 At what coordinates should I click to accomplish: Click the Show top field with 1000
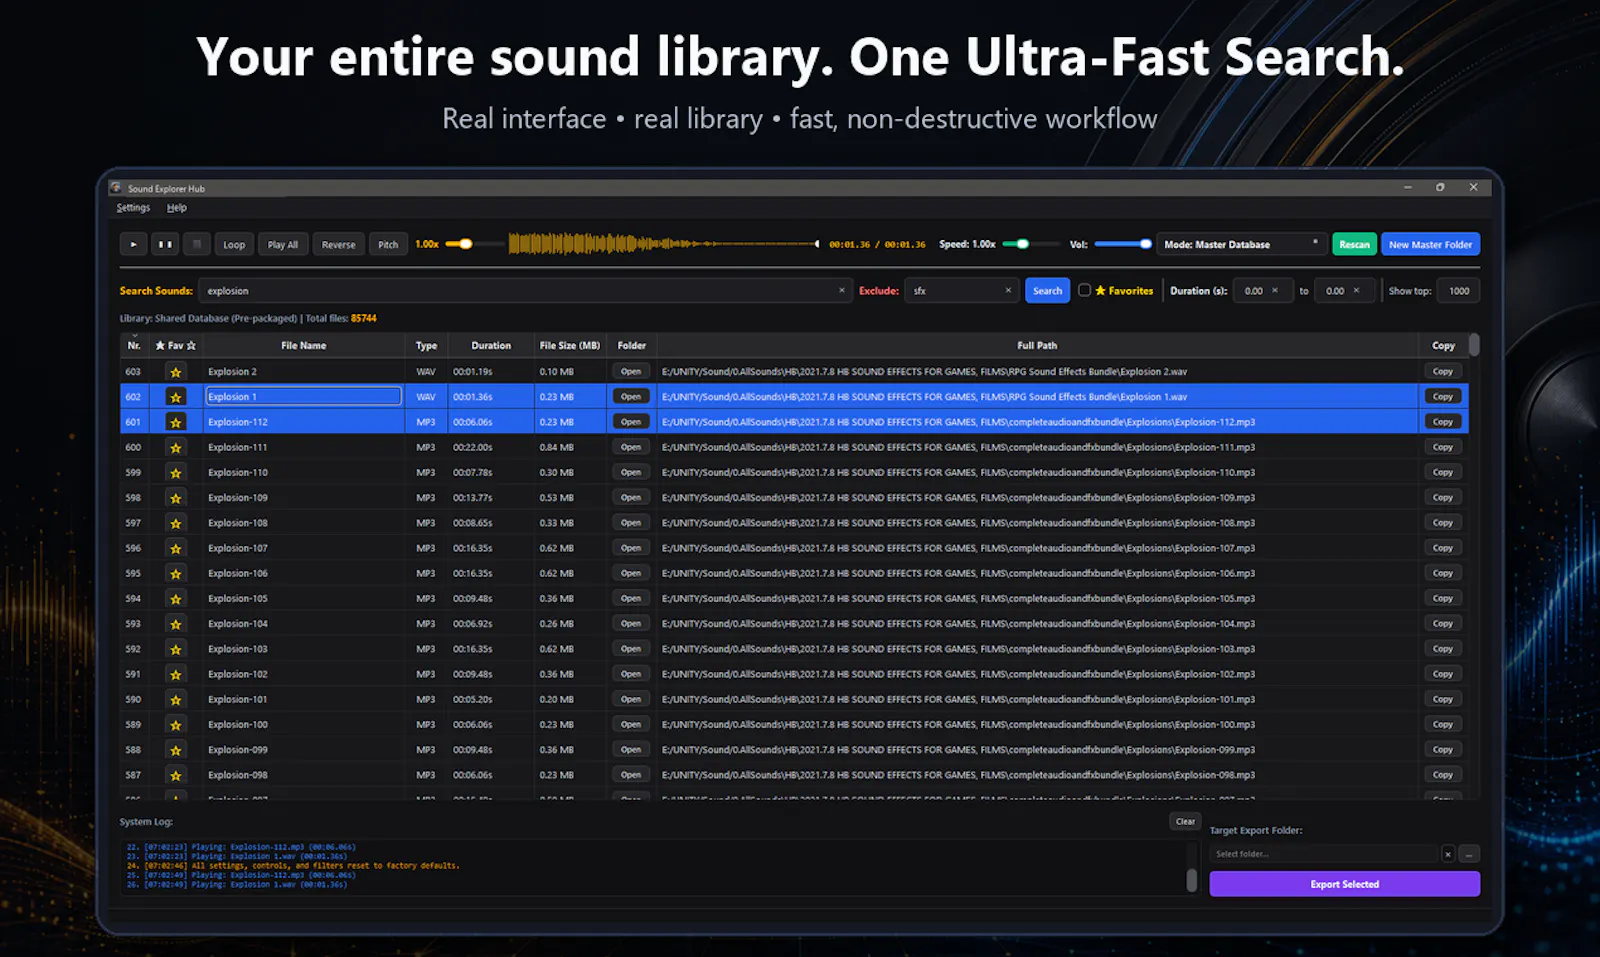(x=1459, y=291)
